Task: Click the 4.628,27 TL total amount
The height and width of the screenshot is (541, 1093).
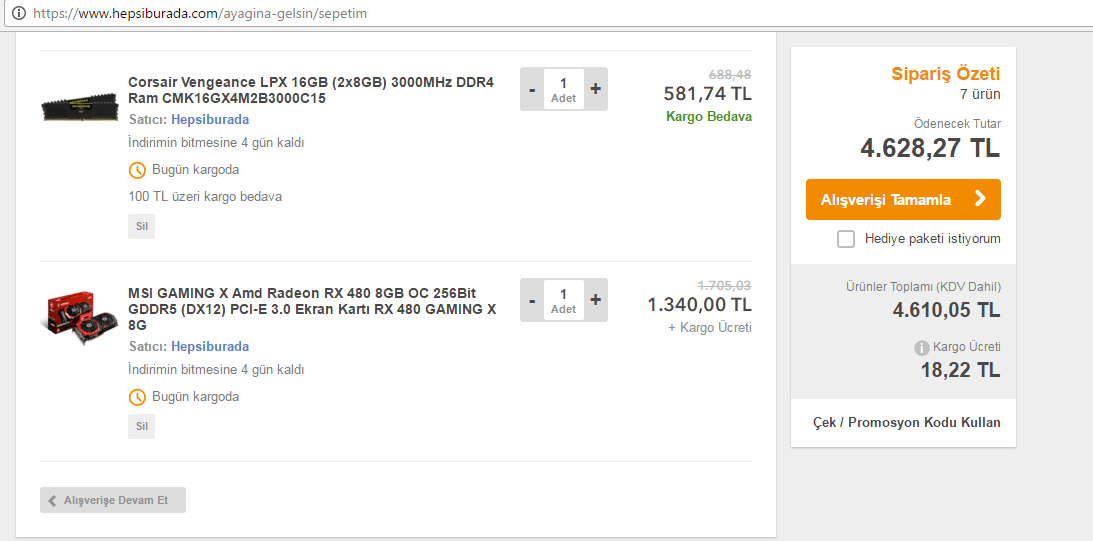Action: (930, 148)
